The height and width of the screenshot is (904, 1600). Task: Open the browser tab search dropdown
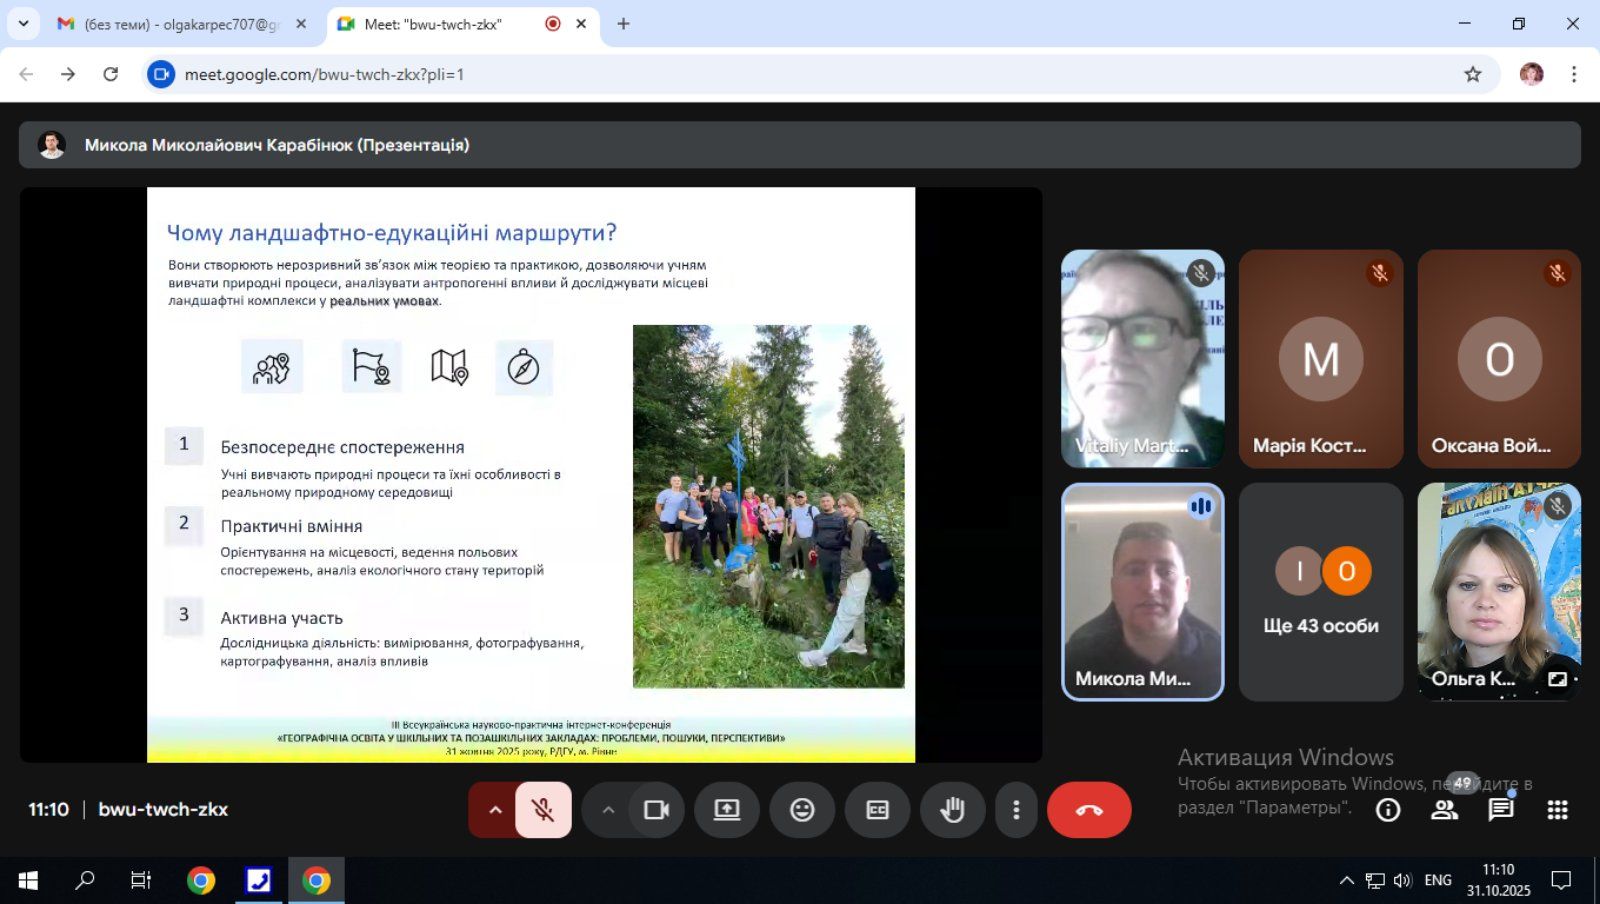[23, 24]
